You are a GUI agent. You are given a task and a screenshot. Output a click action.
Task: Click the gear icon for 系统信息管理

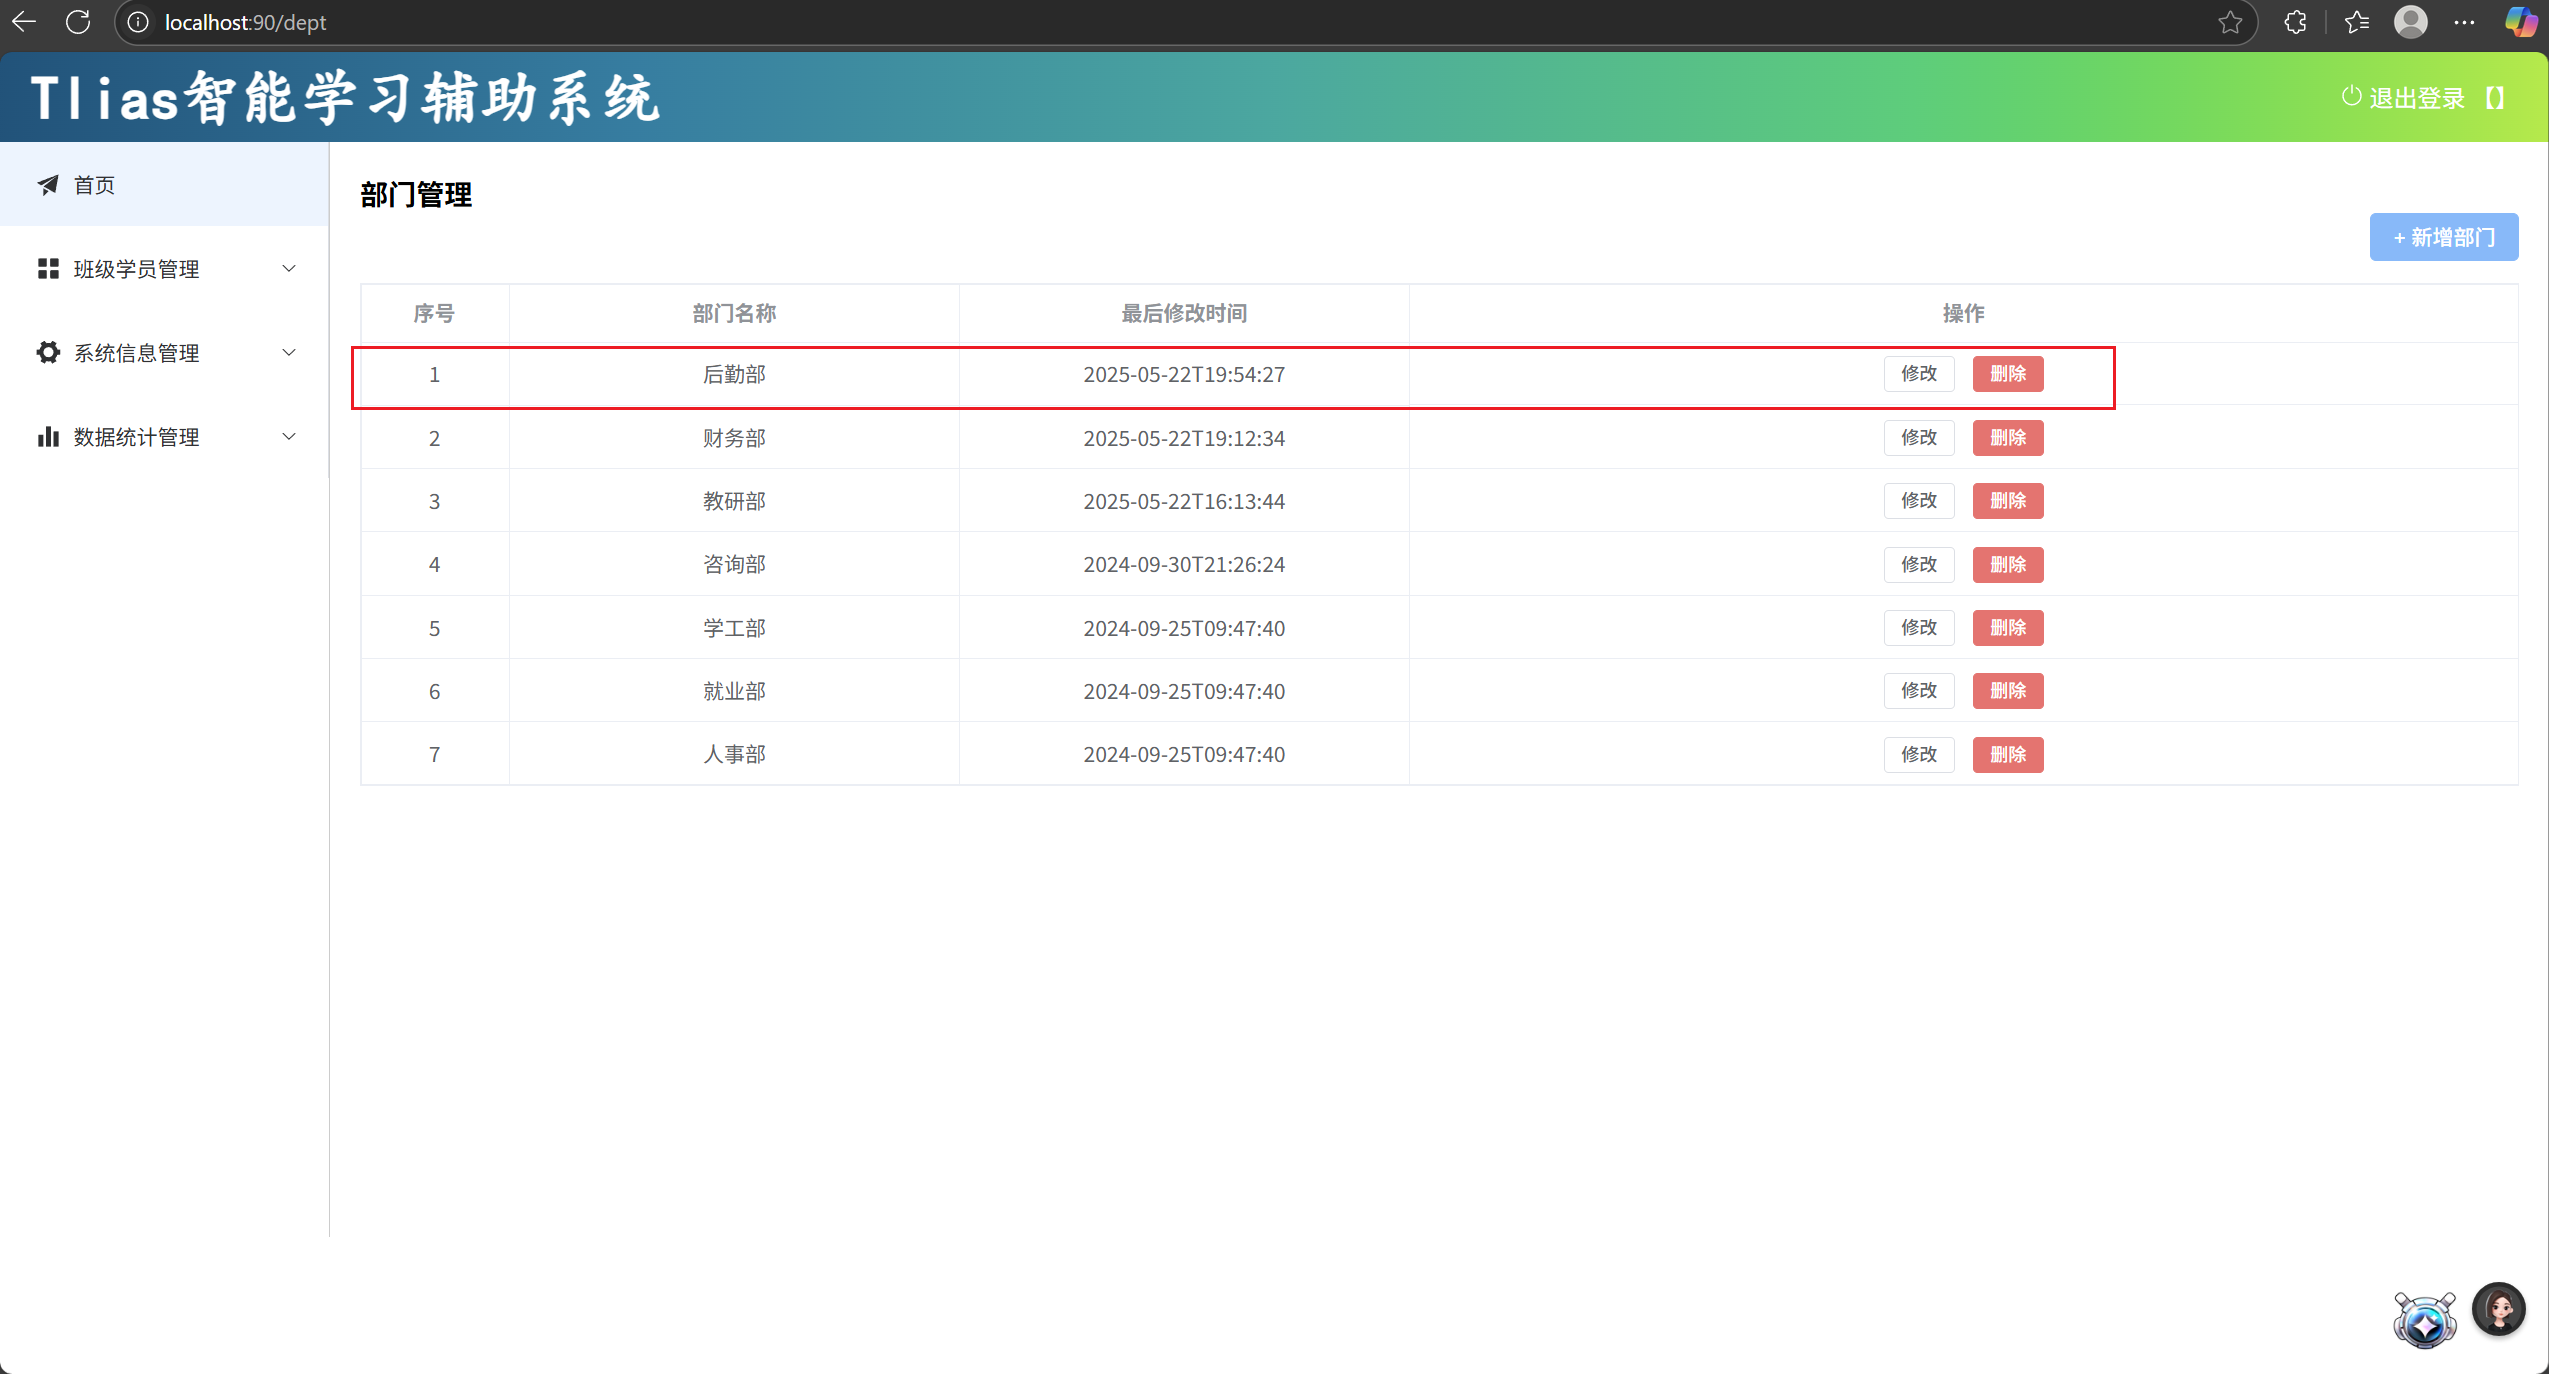(48, 353)
